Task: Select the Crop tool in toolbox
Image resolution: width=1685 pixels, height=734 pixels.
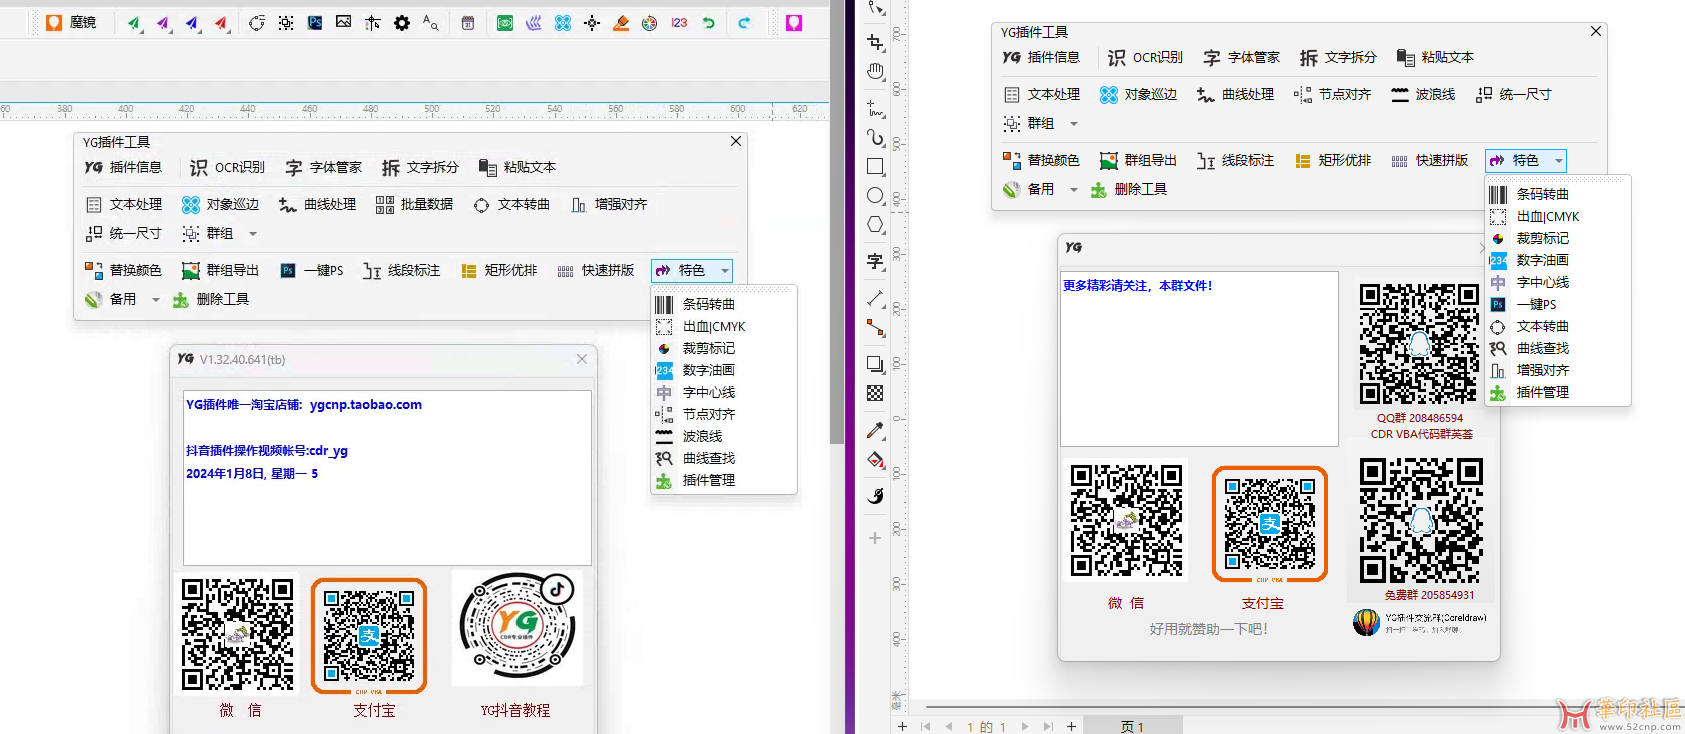Action: tap(876, 42)
